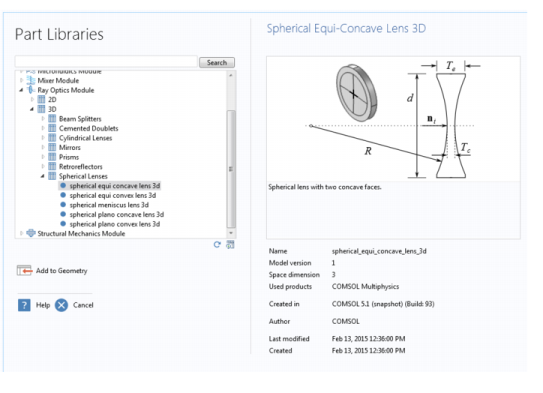Viewport: 543px width, 393px height.
Task: Click the plano concave lens part bullet icon
Action: click(x=63, y=214)
